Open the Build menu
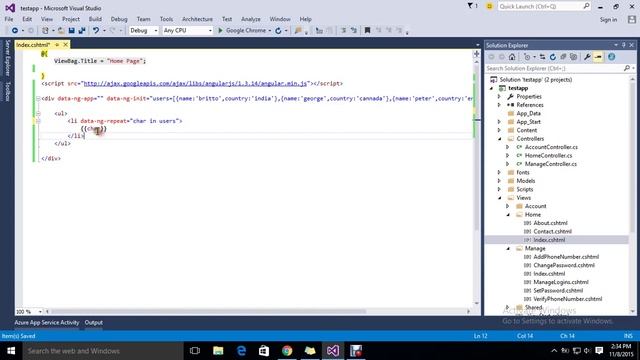 click(95, 19)
